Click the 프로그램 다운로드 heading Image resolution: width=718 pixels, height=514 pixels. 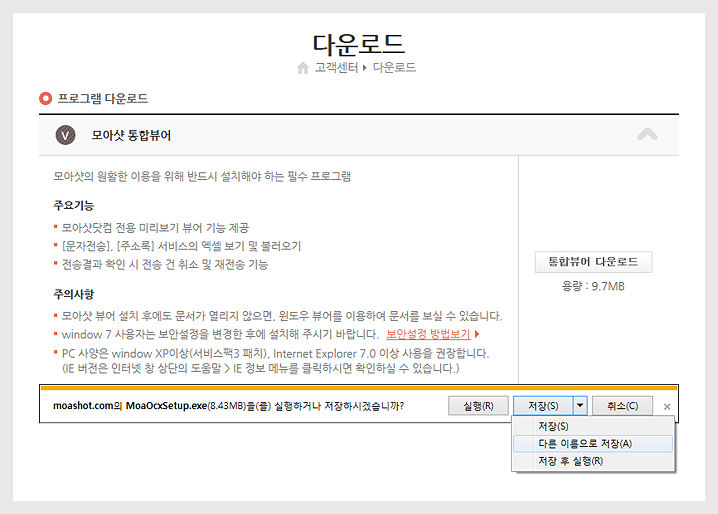103,98
